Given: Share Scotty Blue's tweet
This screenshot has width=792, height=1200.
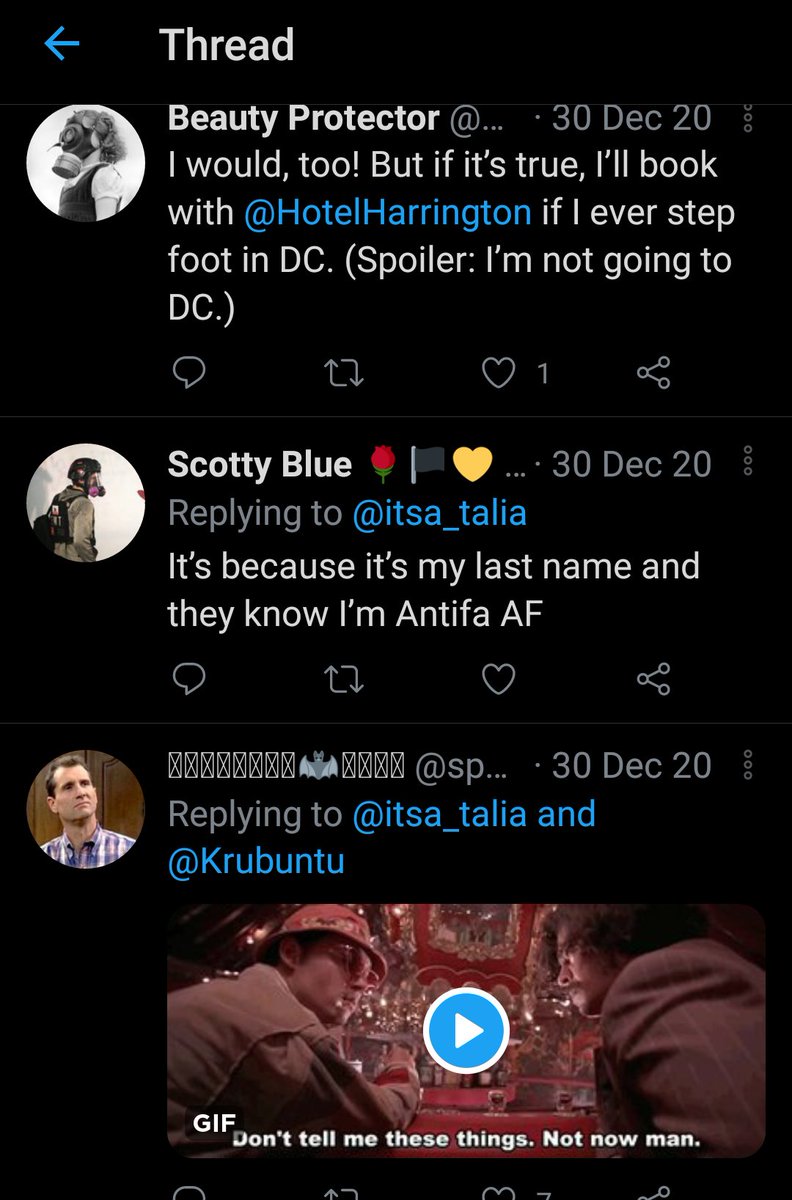Looking at the screenshot, I should (x=653, y=680).
